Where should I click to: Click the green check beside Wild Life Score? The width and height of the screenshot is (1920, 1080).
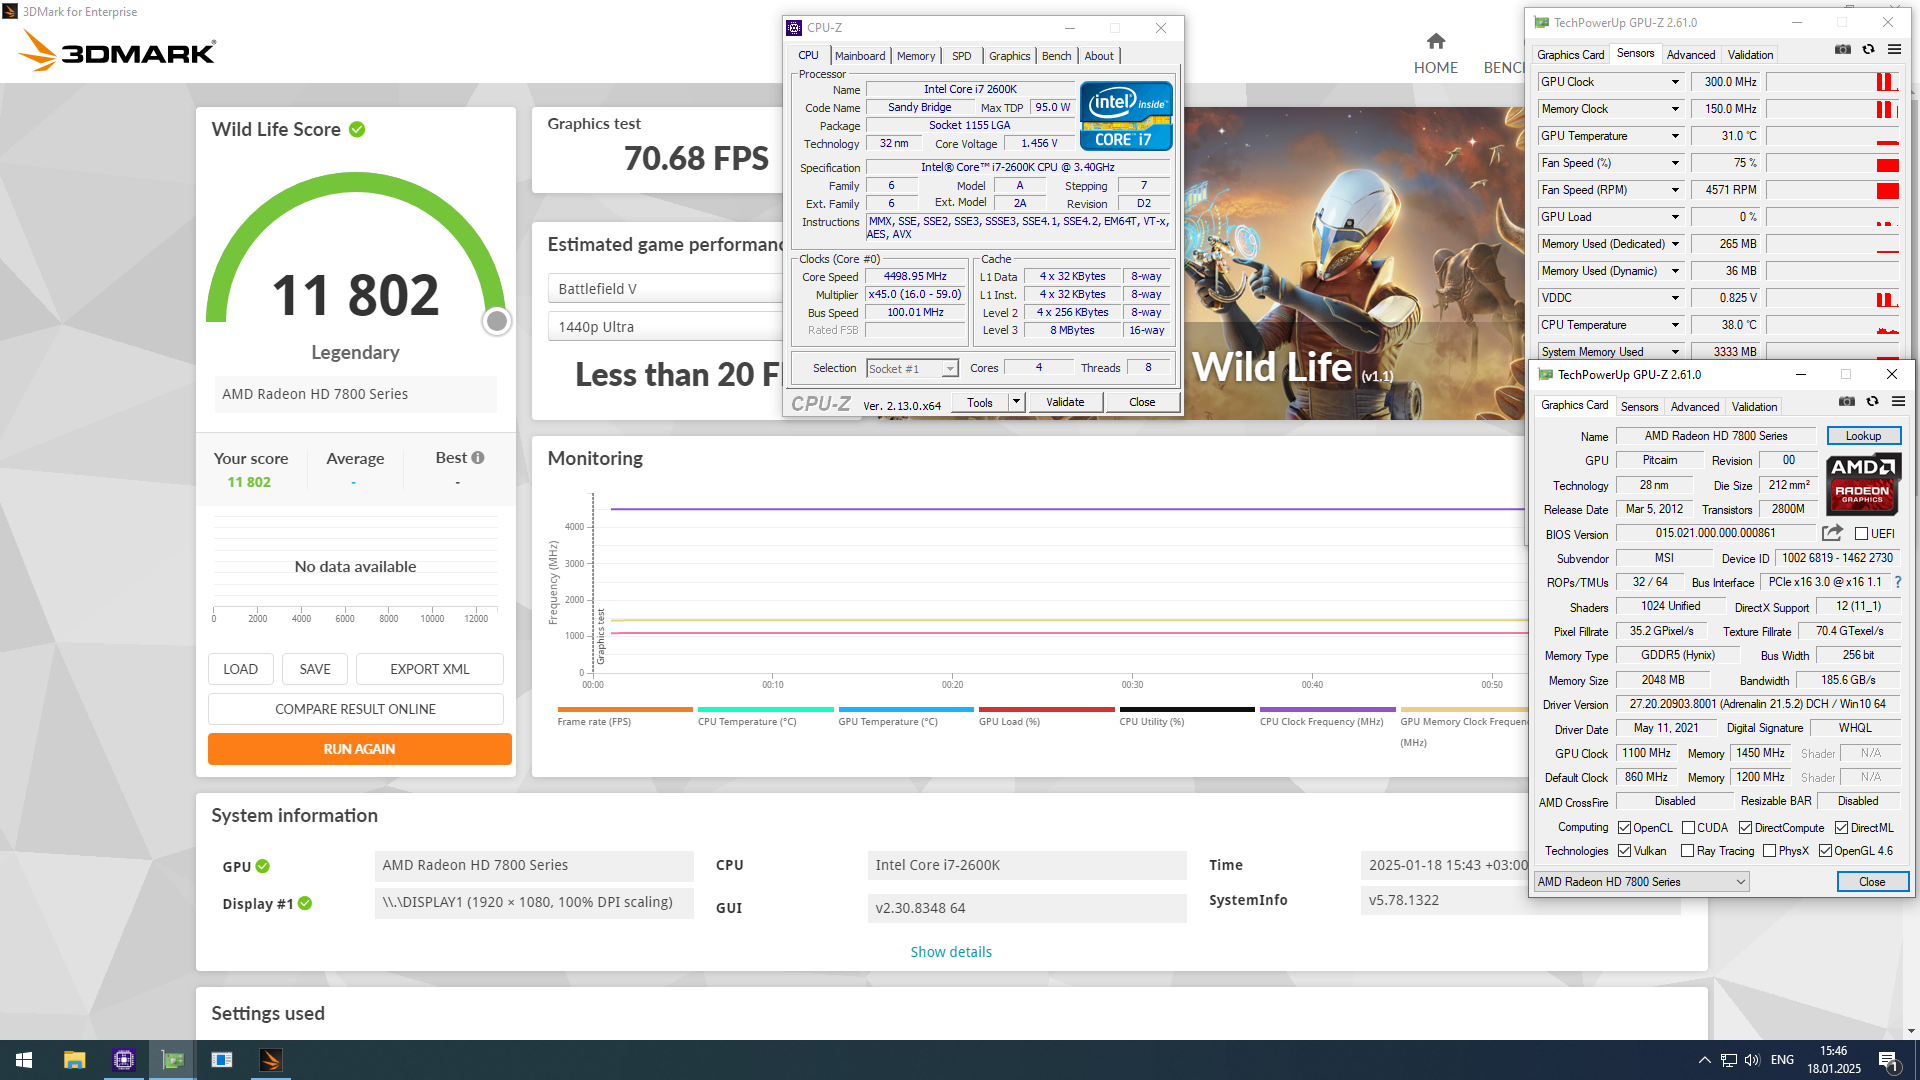click(x=357, y=129)
